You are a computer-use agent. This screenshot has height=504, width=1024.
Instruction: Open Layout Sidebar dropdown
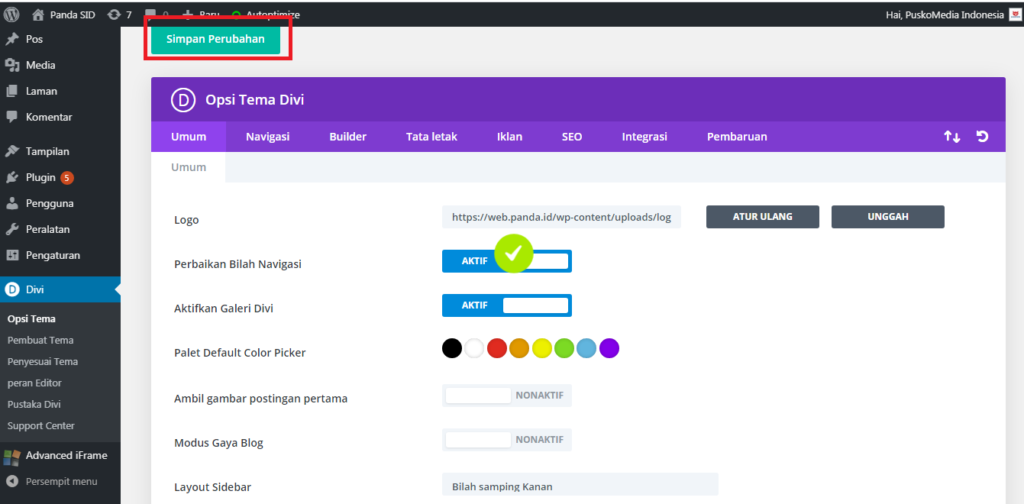coord(580,485)
